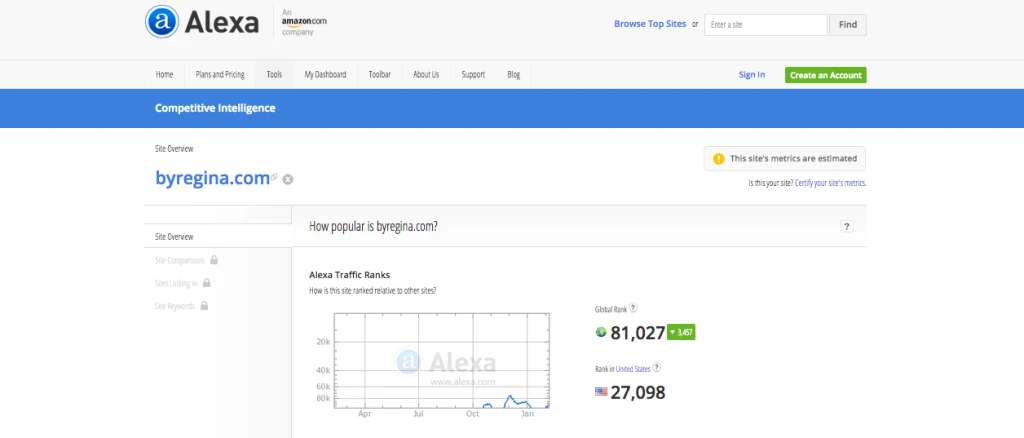Image resolution: width=1024 pixels, height=438 pixels.
Task: Remove byregina.com with the gray x icon
Action: click(x=287, y=180)
